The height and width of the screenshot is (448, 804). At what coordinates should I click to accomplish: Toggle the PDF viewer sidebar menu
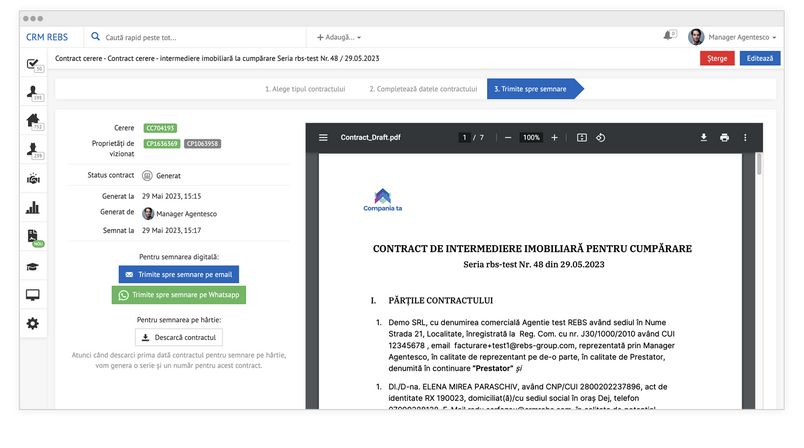323,137
